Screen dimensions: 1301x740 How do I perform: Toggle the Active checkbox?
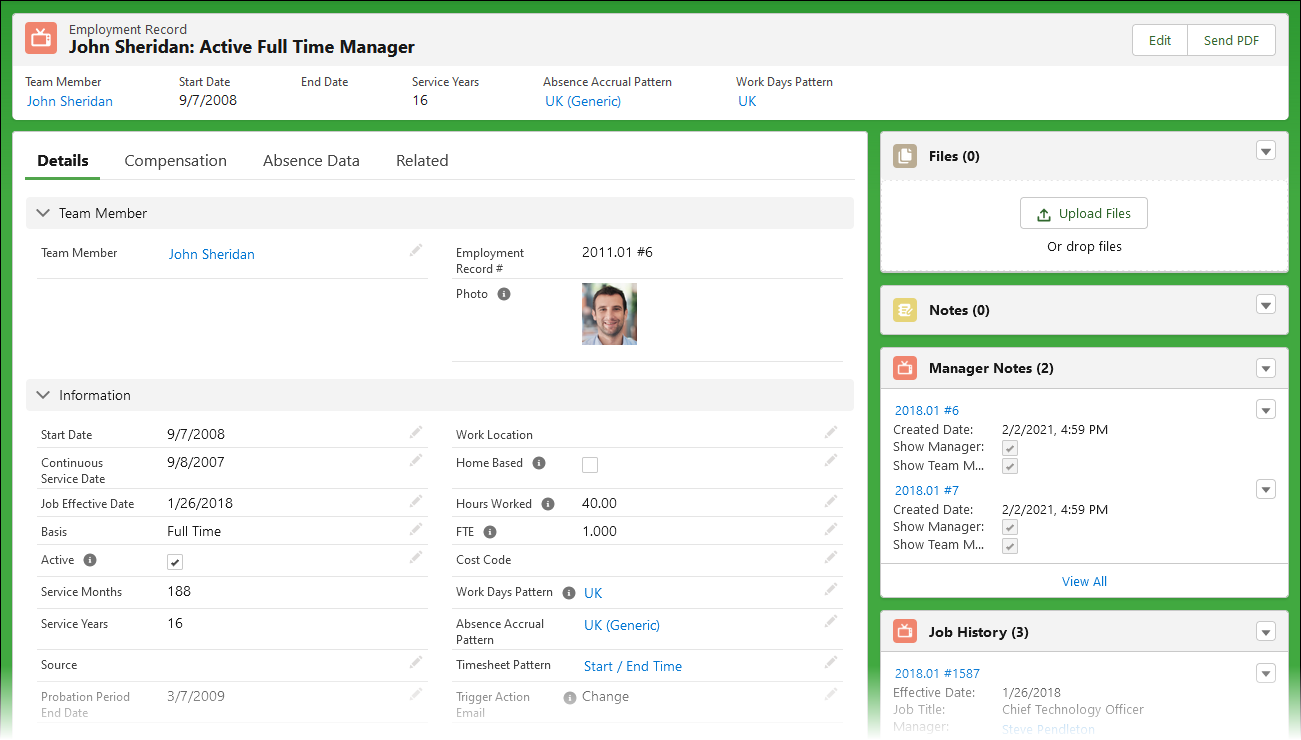coord(175,562)
